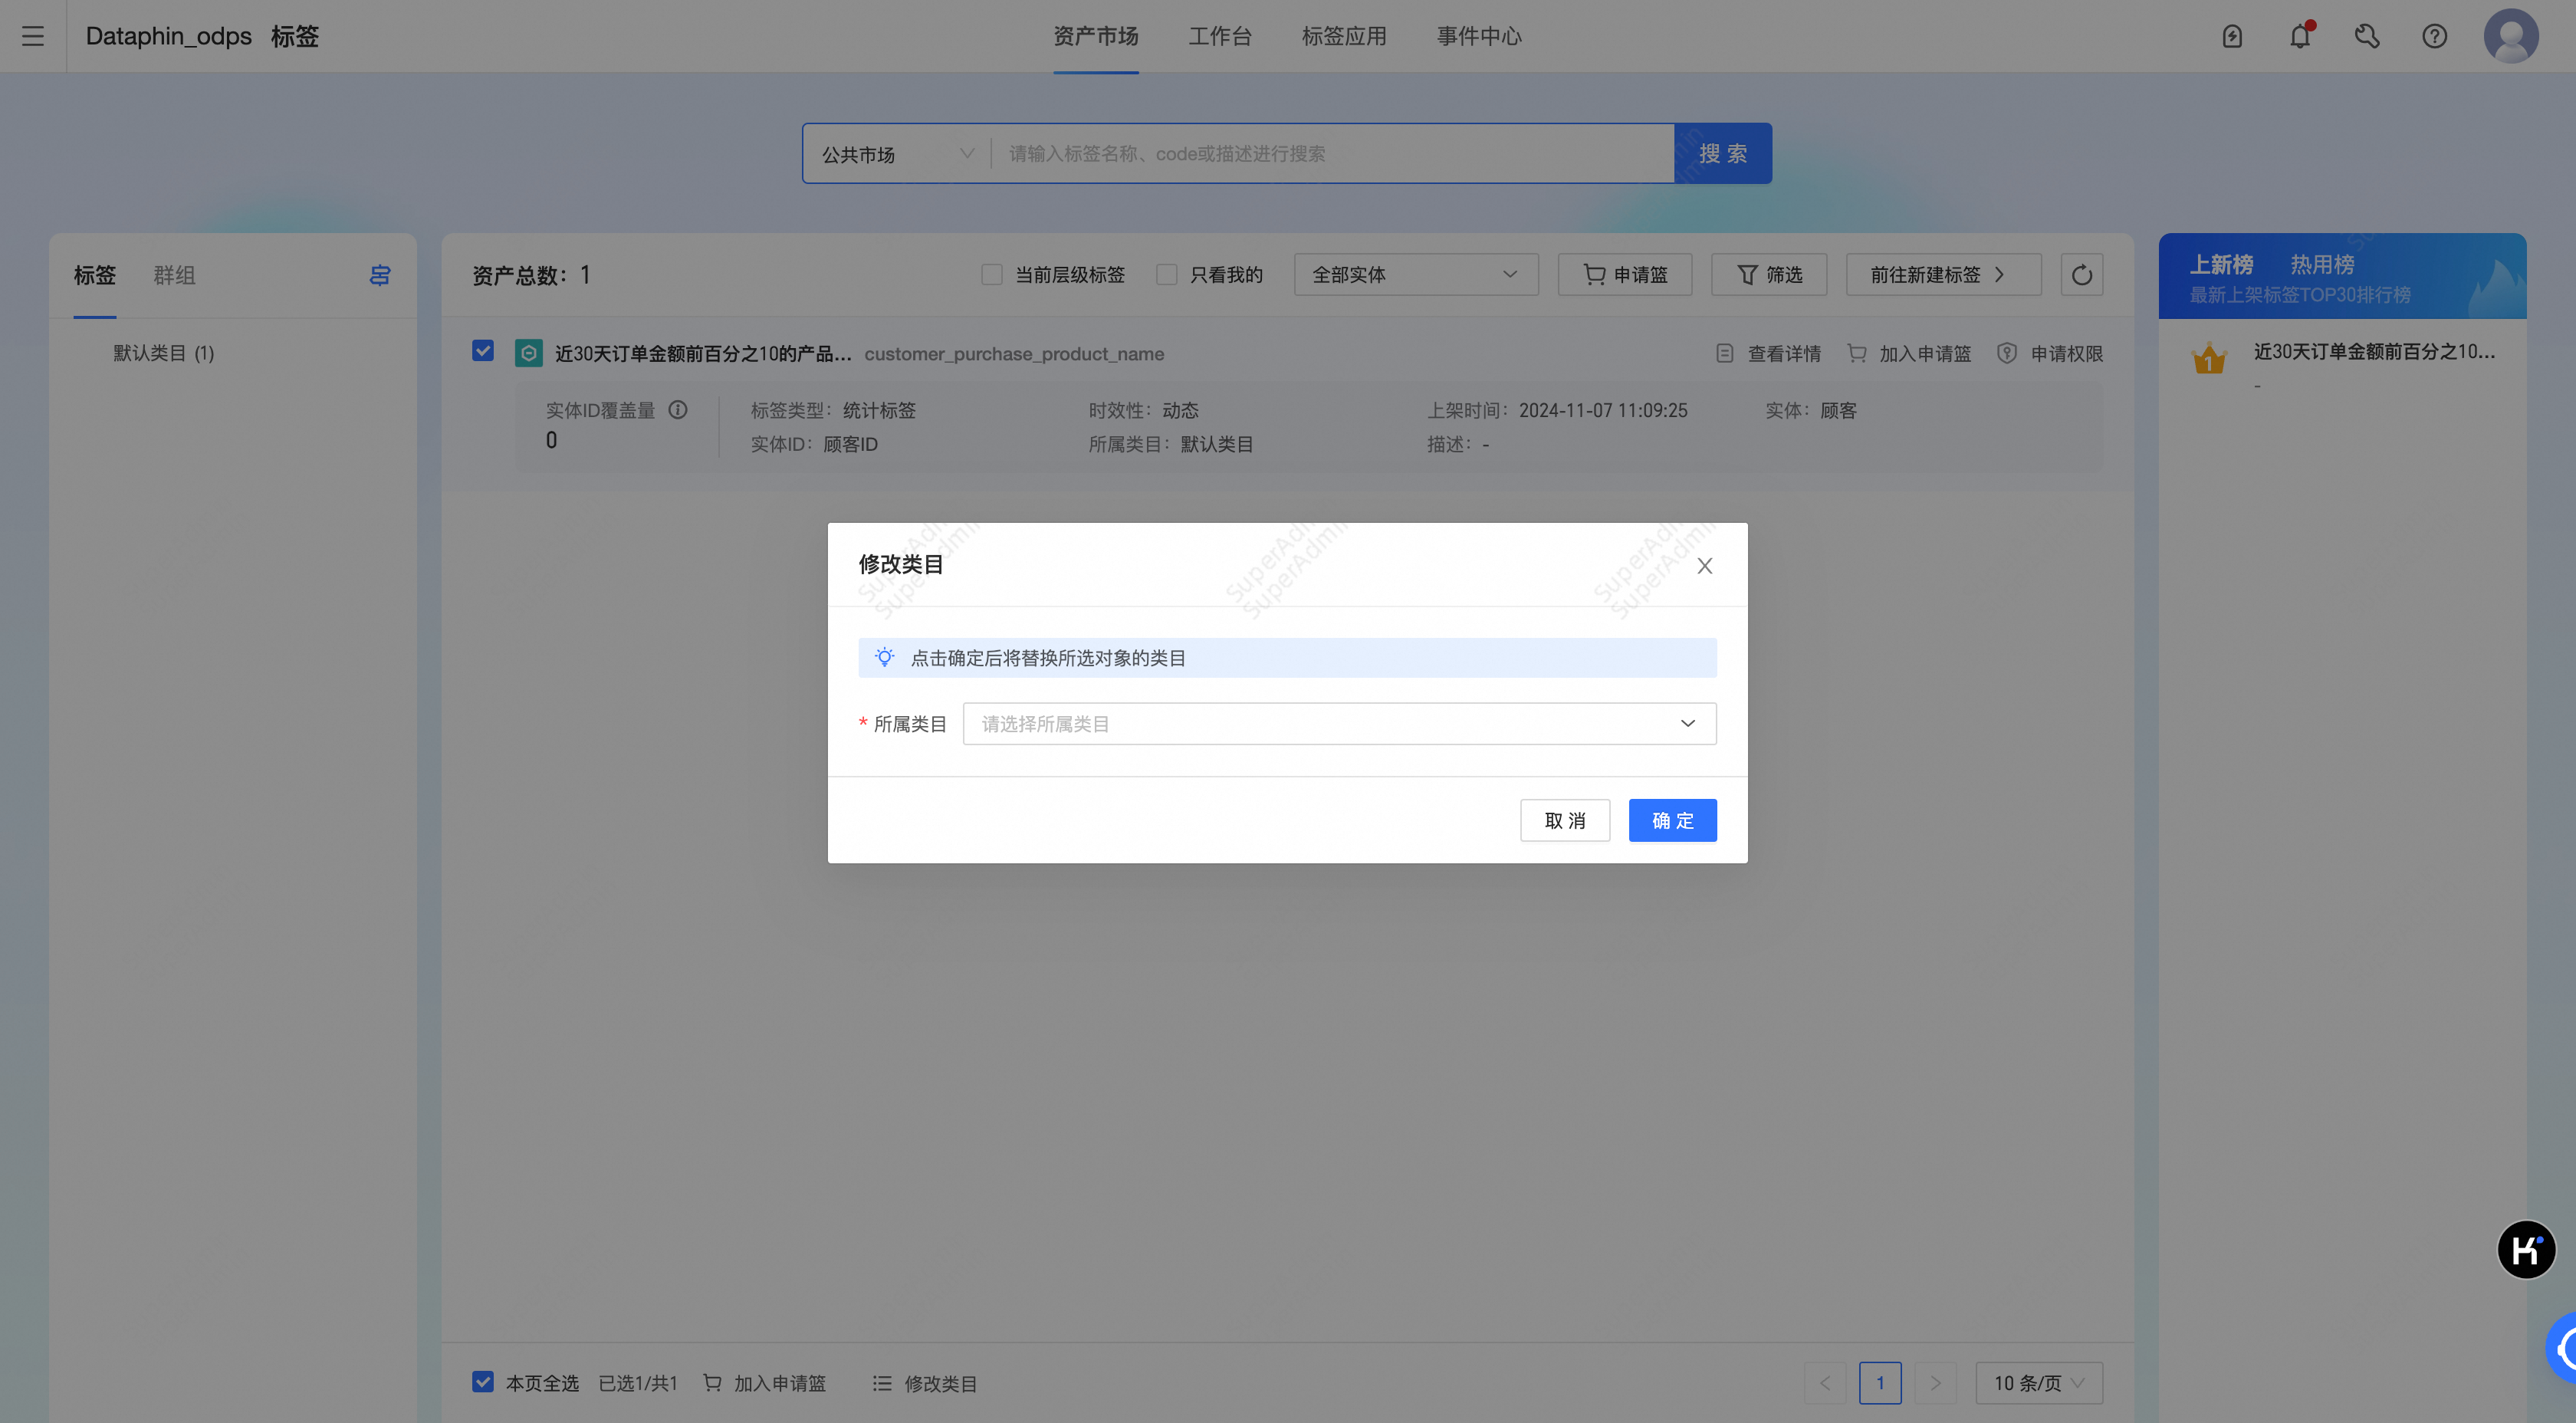This screenshot has width=2576, height=1423.
Task: Open the 所属类目 dropdown in the dialog
Action: (x=1339, y=723)
